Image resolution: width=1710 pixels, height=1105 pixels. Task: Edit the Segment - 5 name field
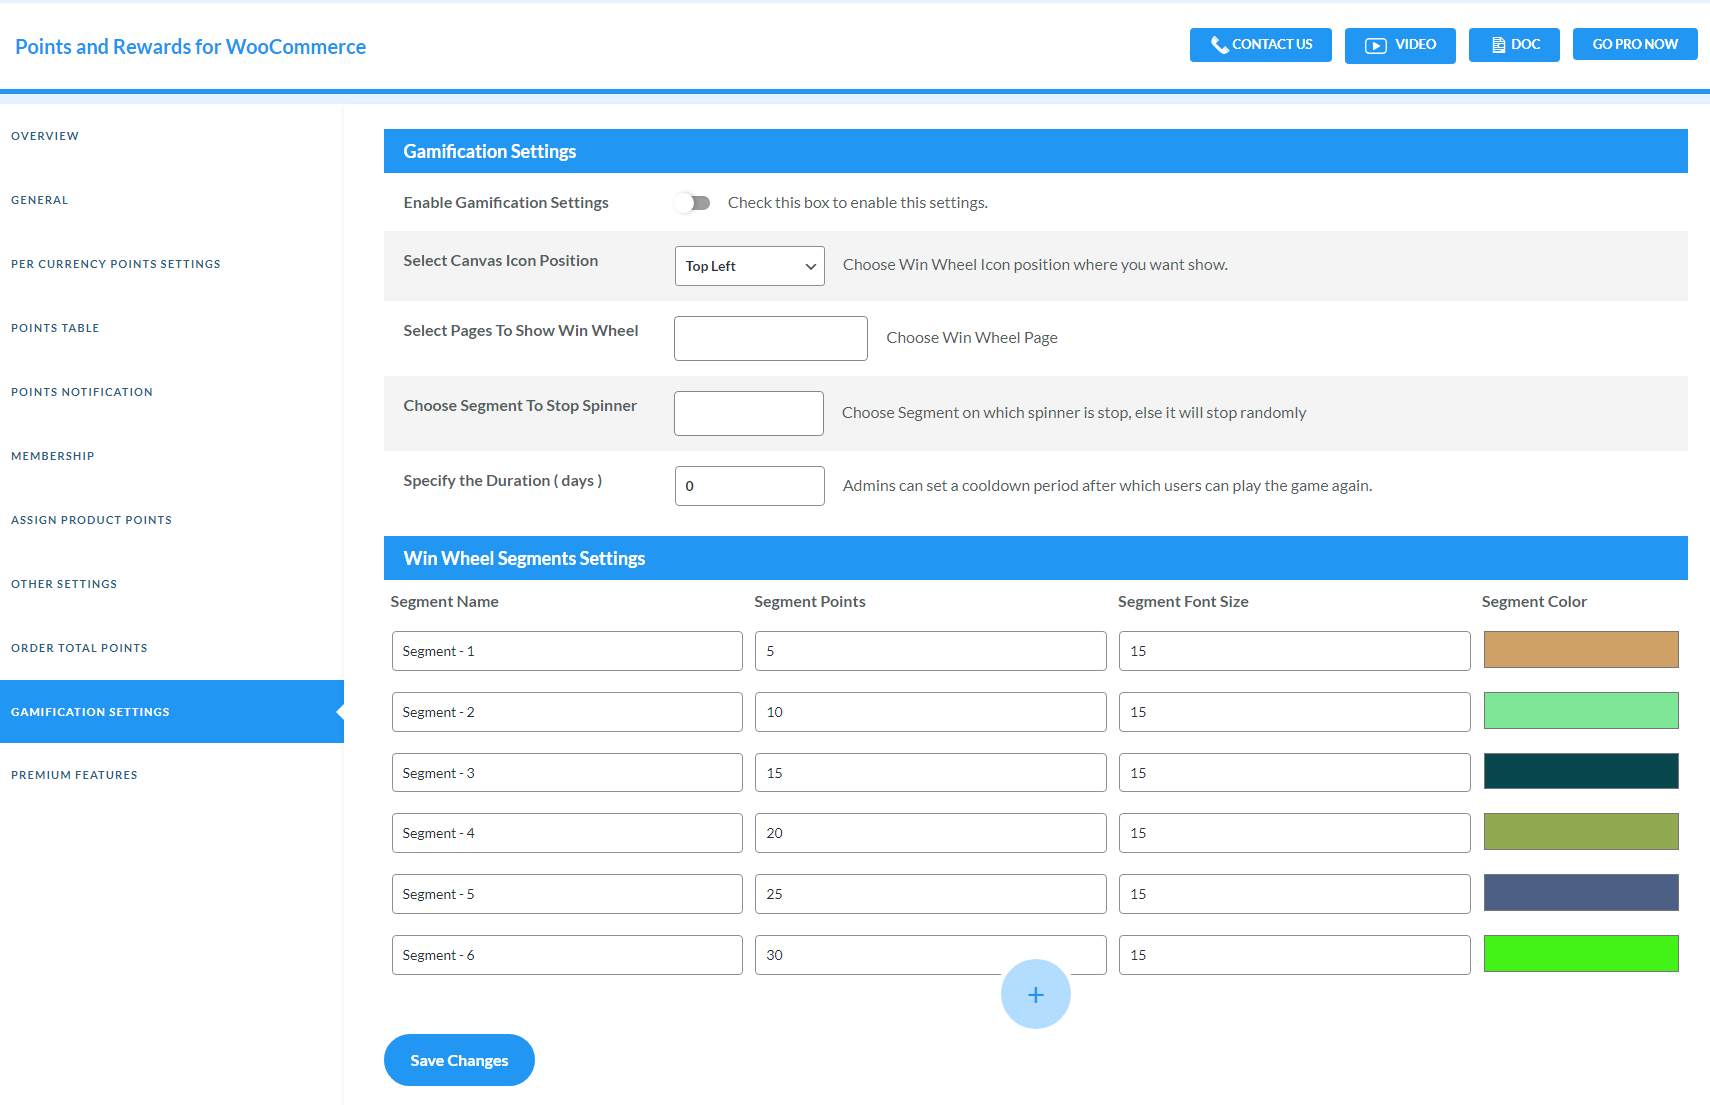tap(567, 894)
